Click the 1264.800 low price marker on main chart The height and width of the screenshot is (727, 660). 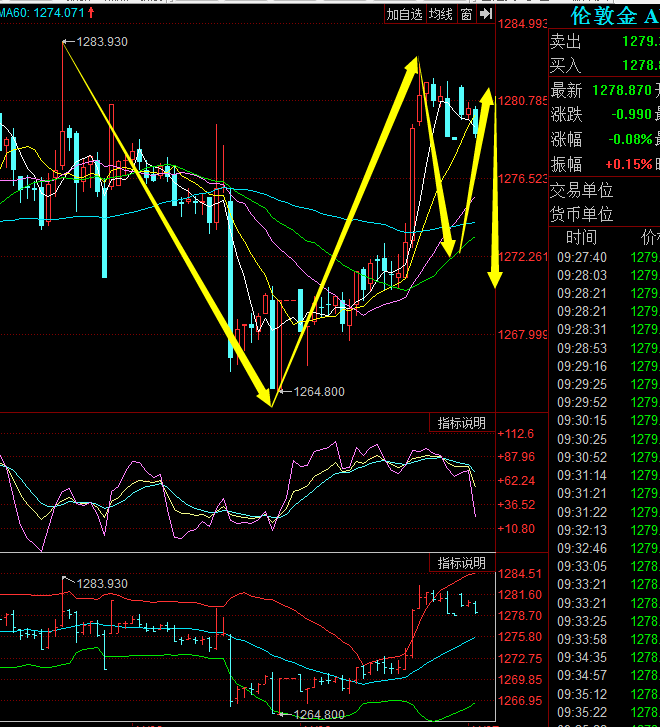point(318,391)
